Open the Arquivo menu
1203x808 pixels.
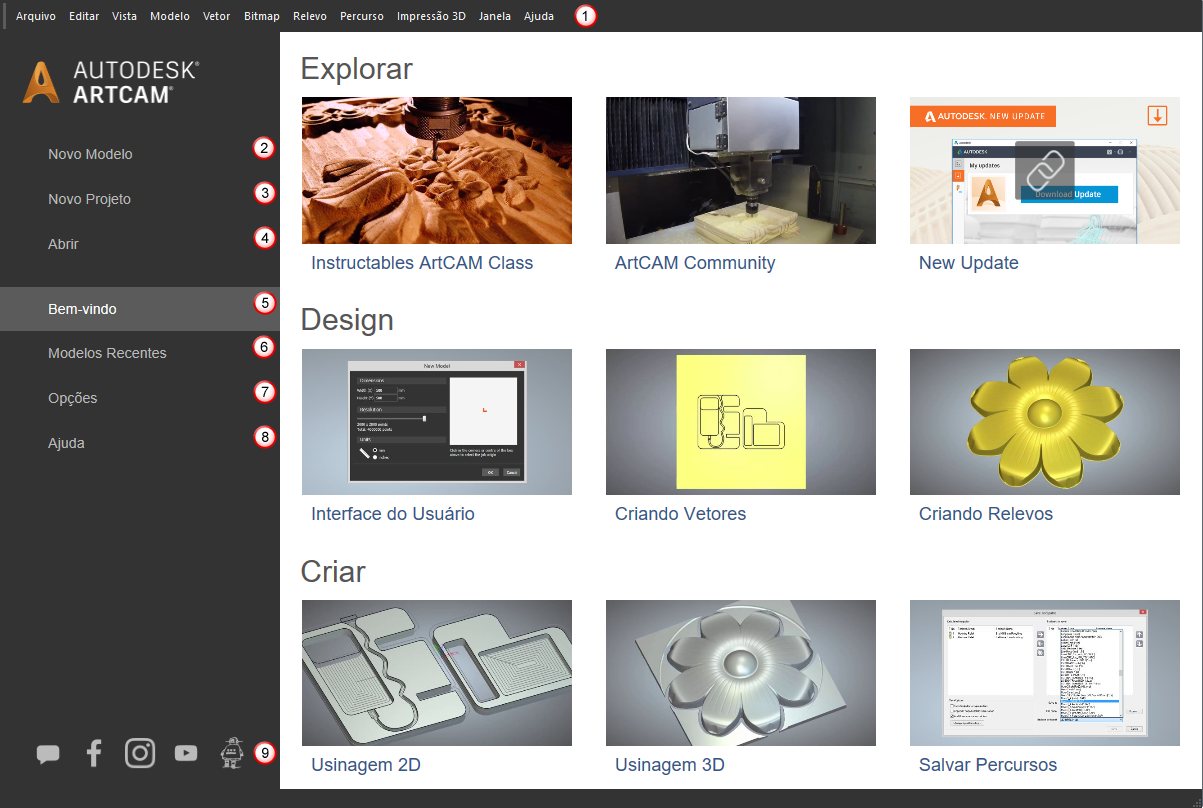pos(36,16)
